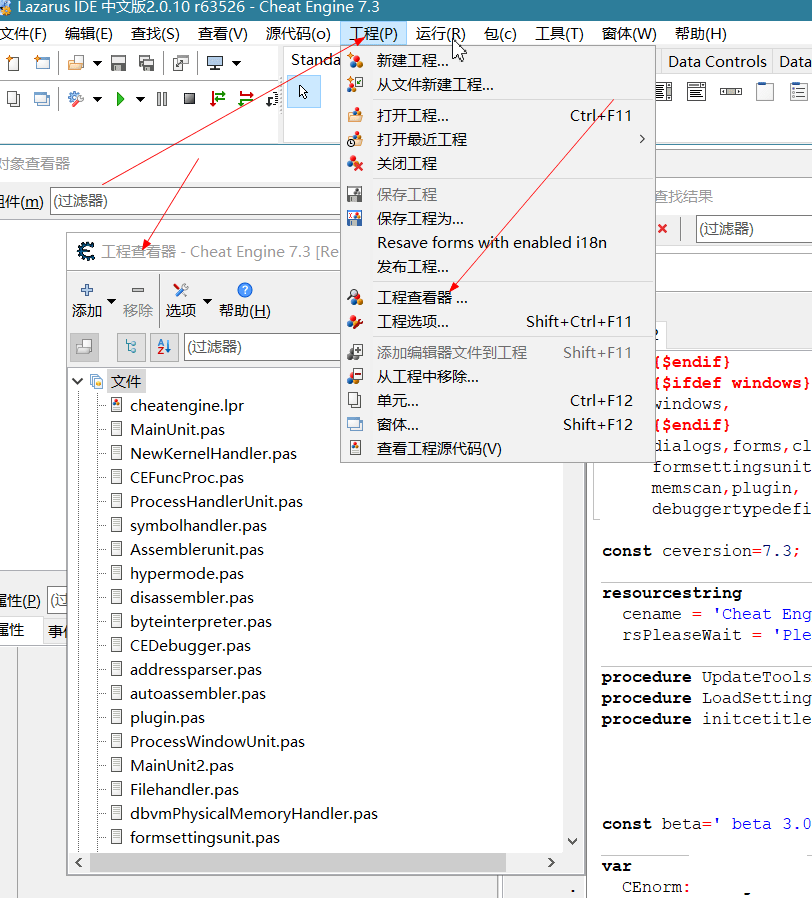Click the Step Into debugger icon
Image resolution: width=812 pixels, height=898 pixels.
click(x=218, y=99)
